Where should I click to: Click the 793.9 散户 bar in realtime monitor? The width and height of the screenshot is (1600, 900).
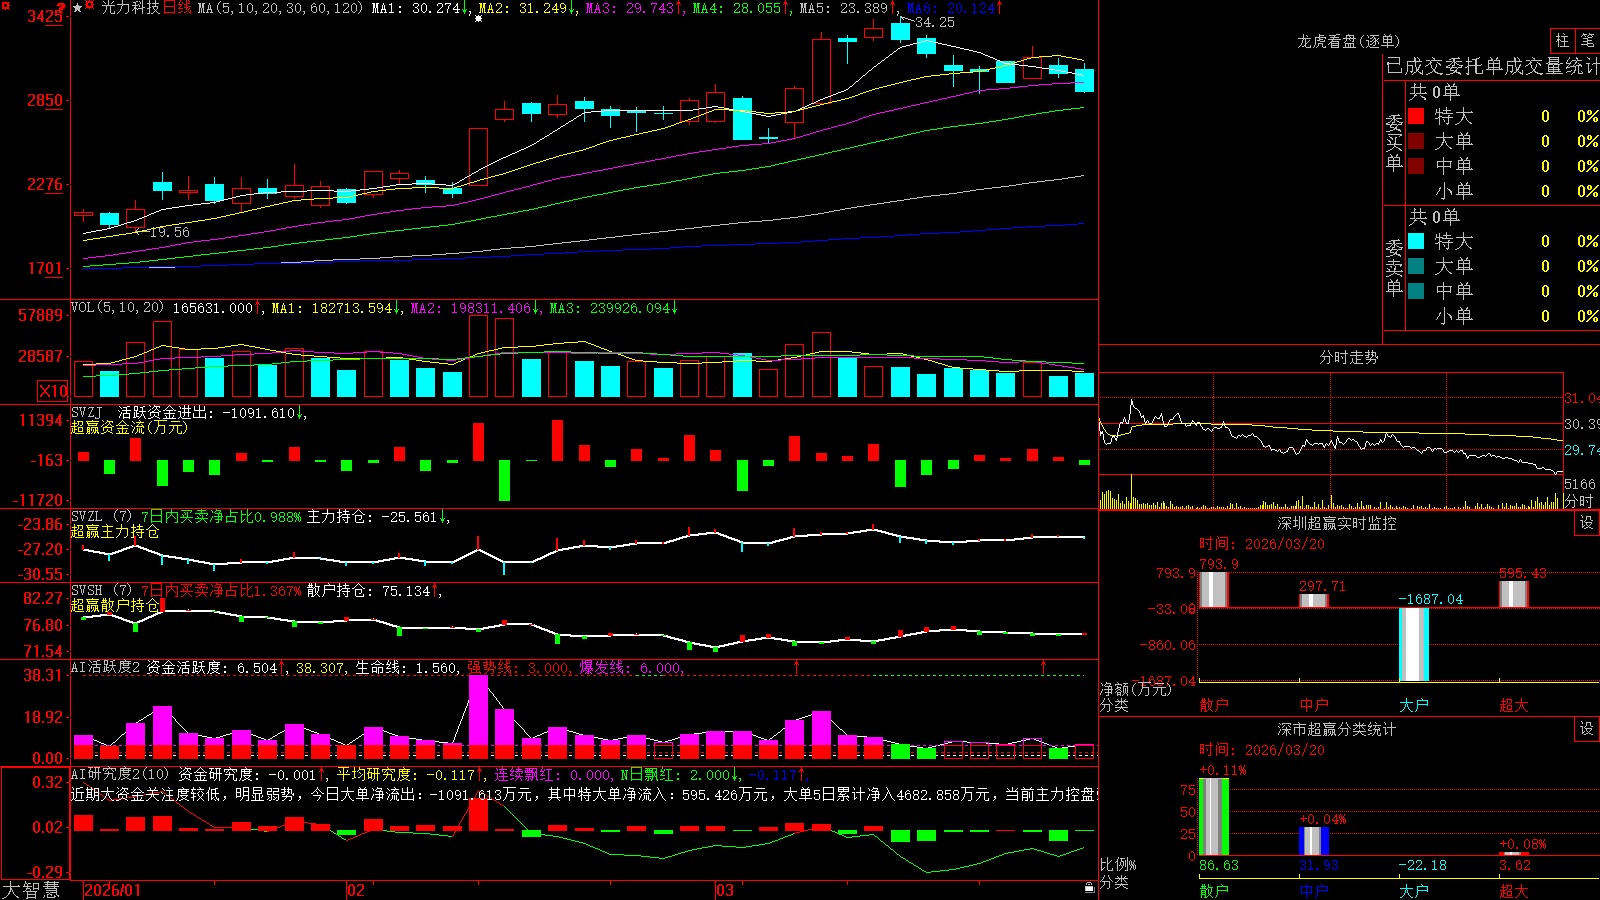[1214, 589]
